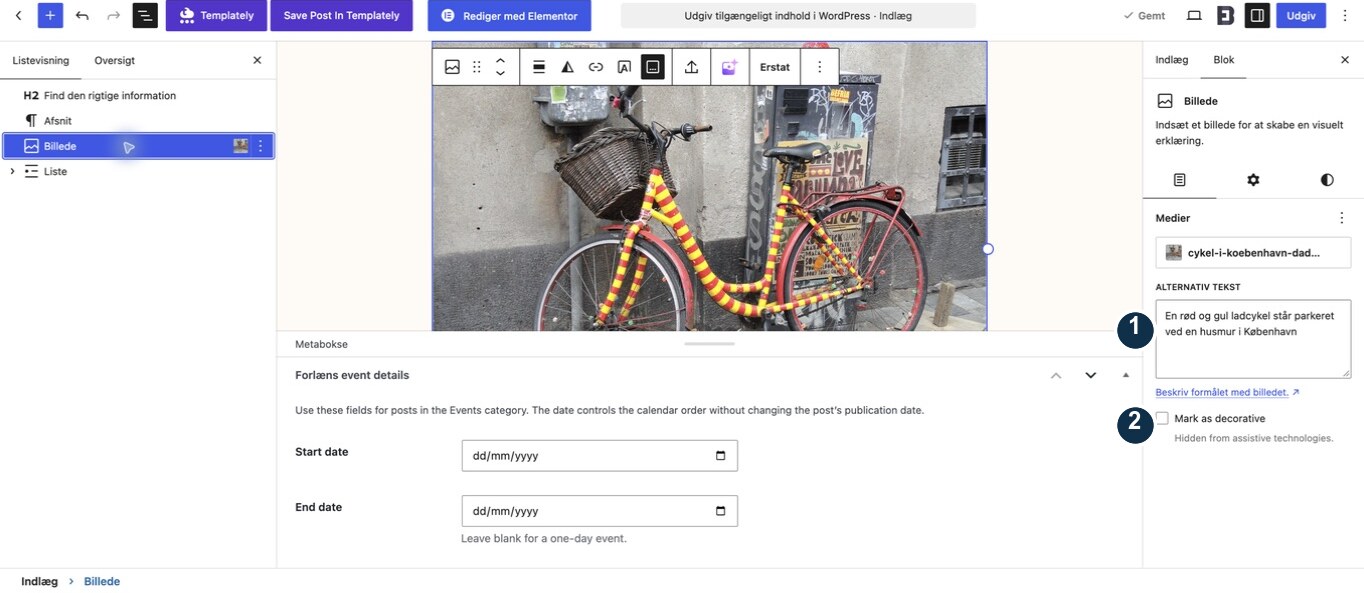Toggle the settings sidebar panel icon

1257,15
